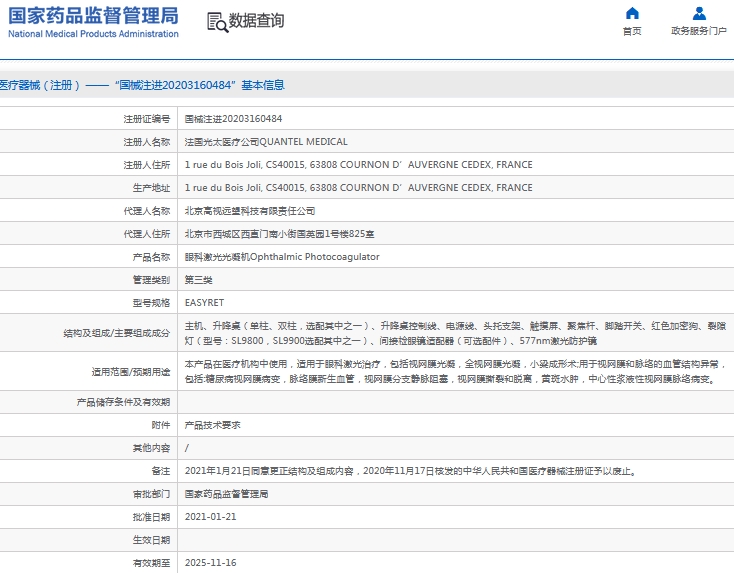Click the 代理人住所 row label
Screen dimensions: 734x573
(x=147, y=234)
